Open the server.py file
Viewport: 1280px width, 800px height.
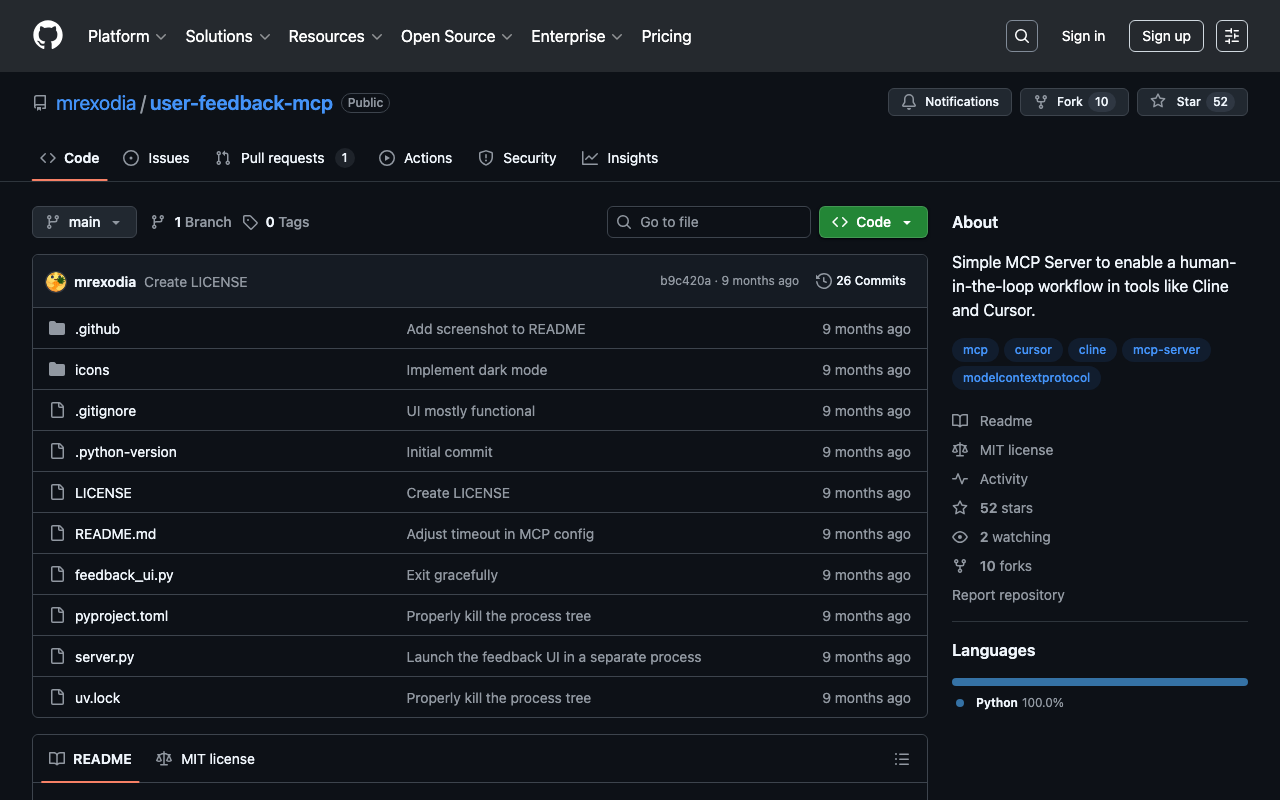tap(104, 657)
